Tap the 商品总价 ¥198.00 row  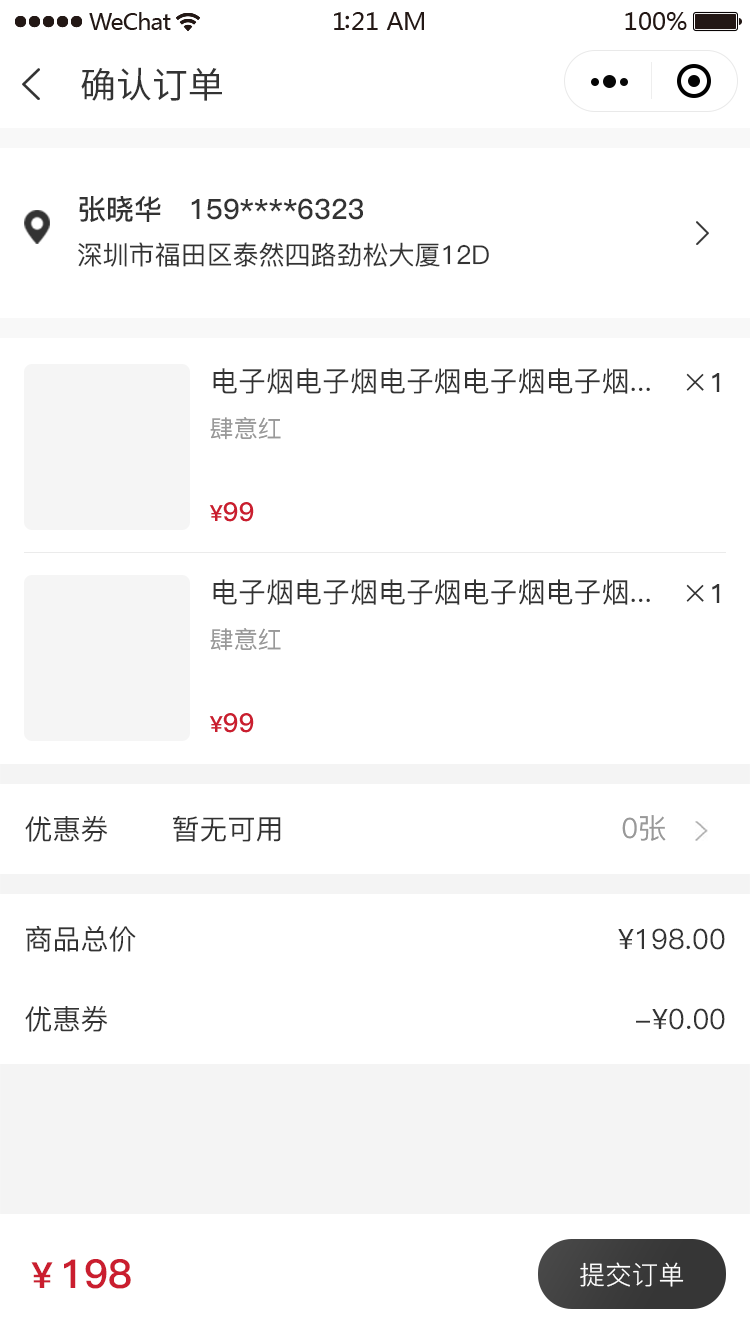pyautogui.click(x=375, y=939)
